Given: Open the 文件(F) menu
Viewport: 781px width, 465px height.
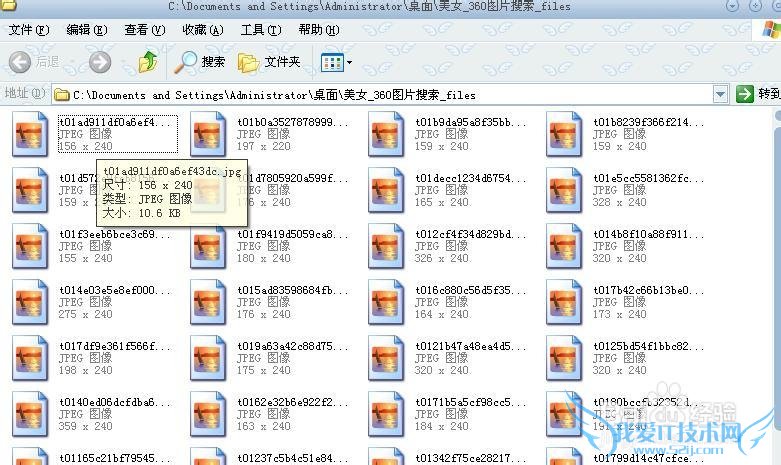Looking at the screenshot, I should (x=29, y=30).
